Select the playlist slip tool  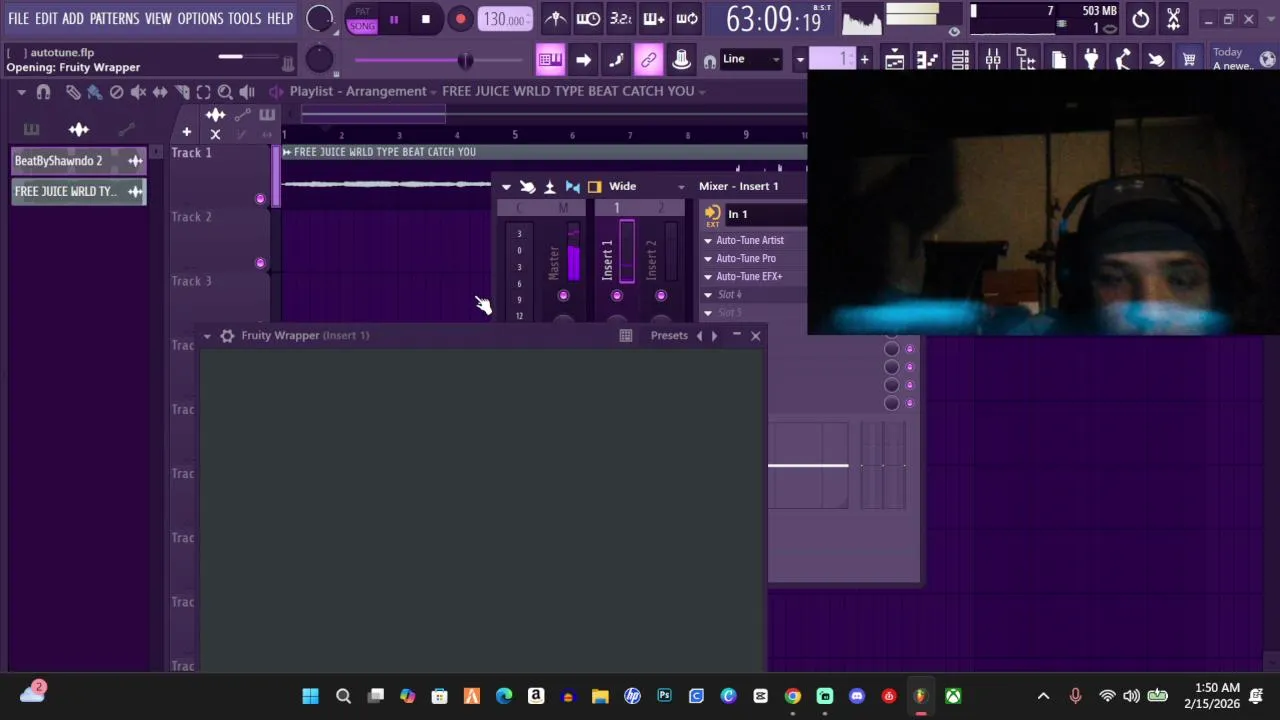tap(160, 92)
